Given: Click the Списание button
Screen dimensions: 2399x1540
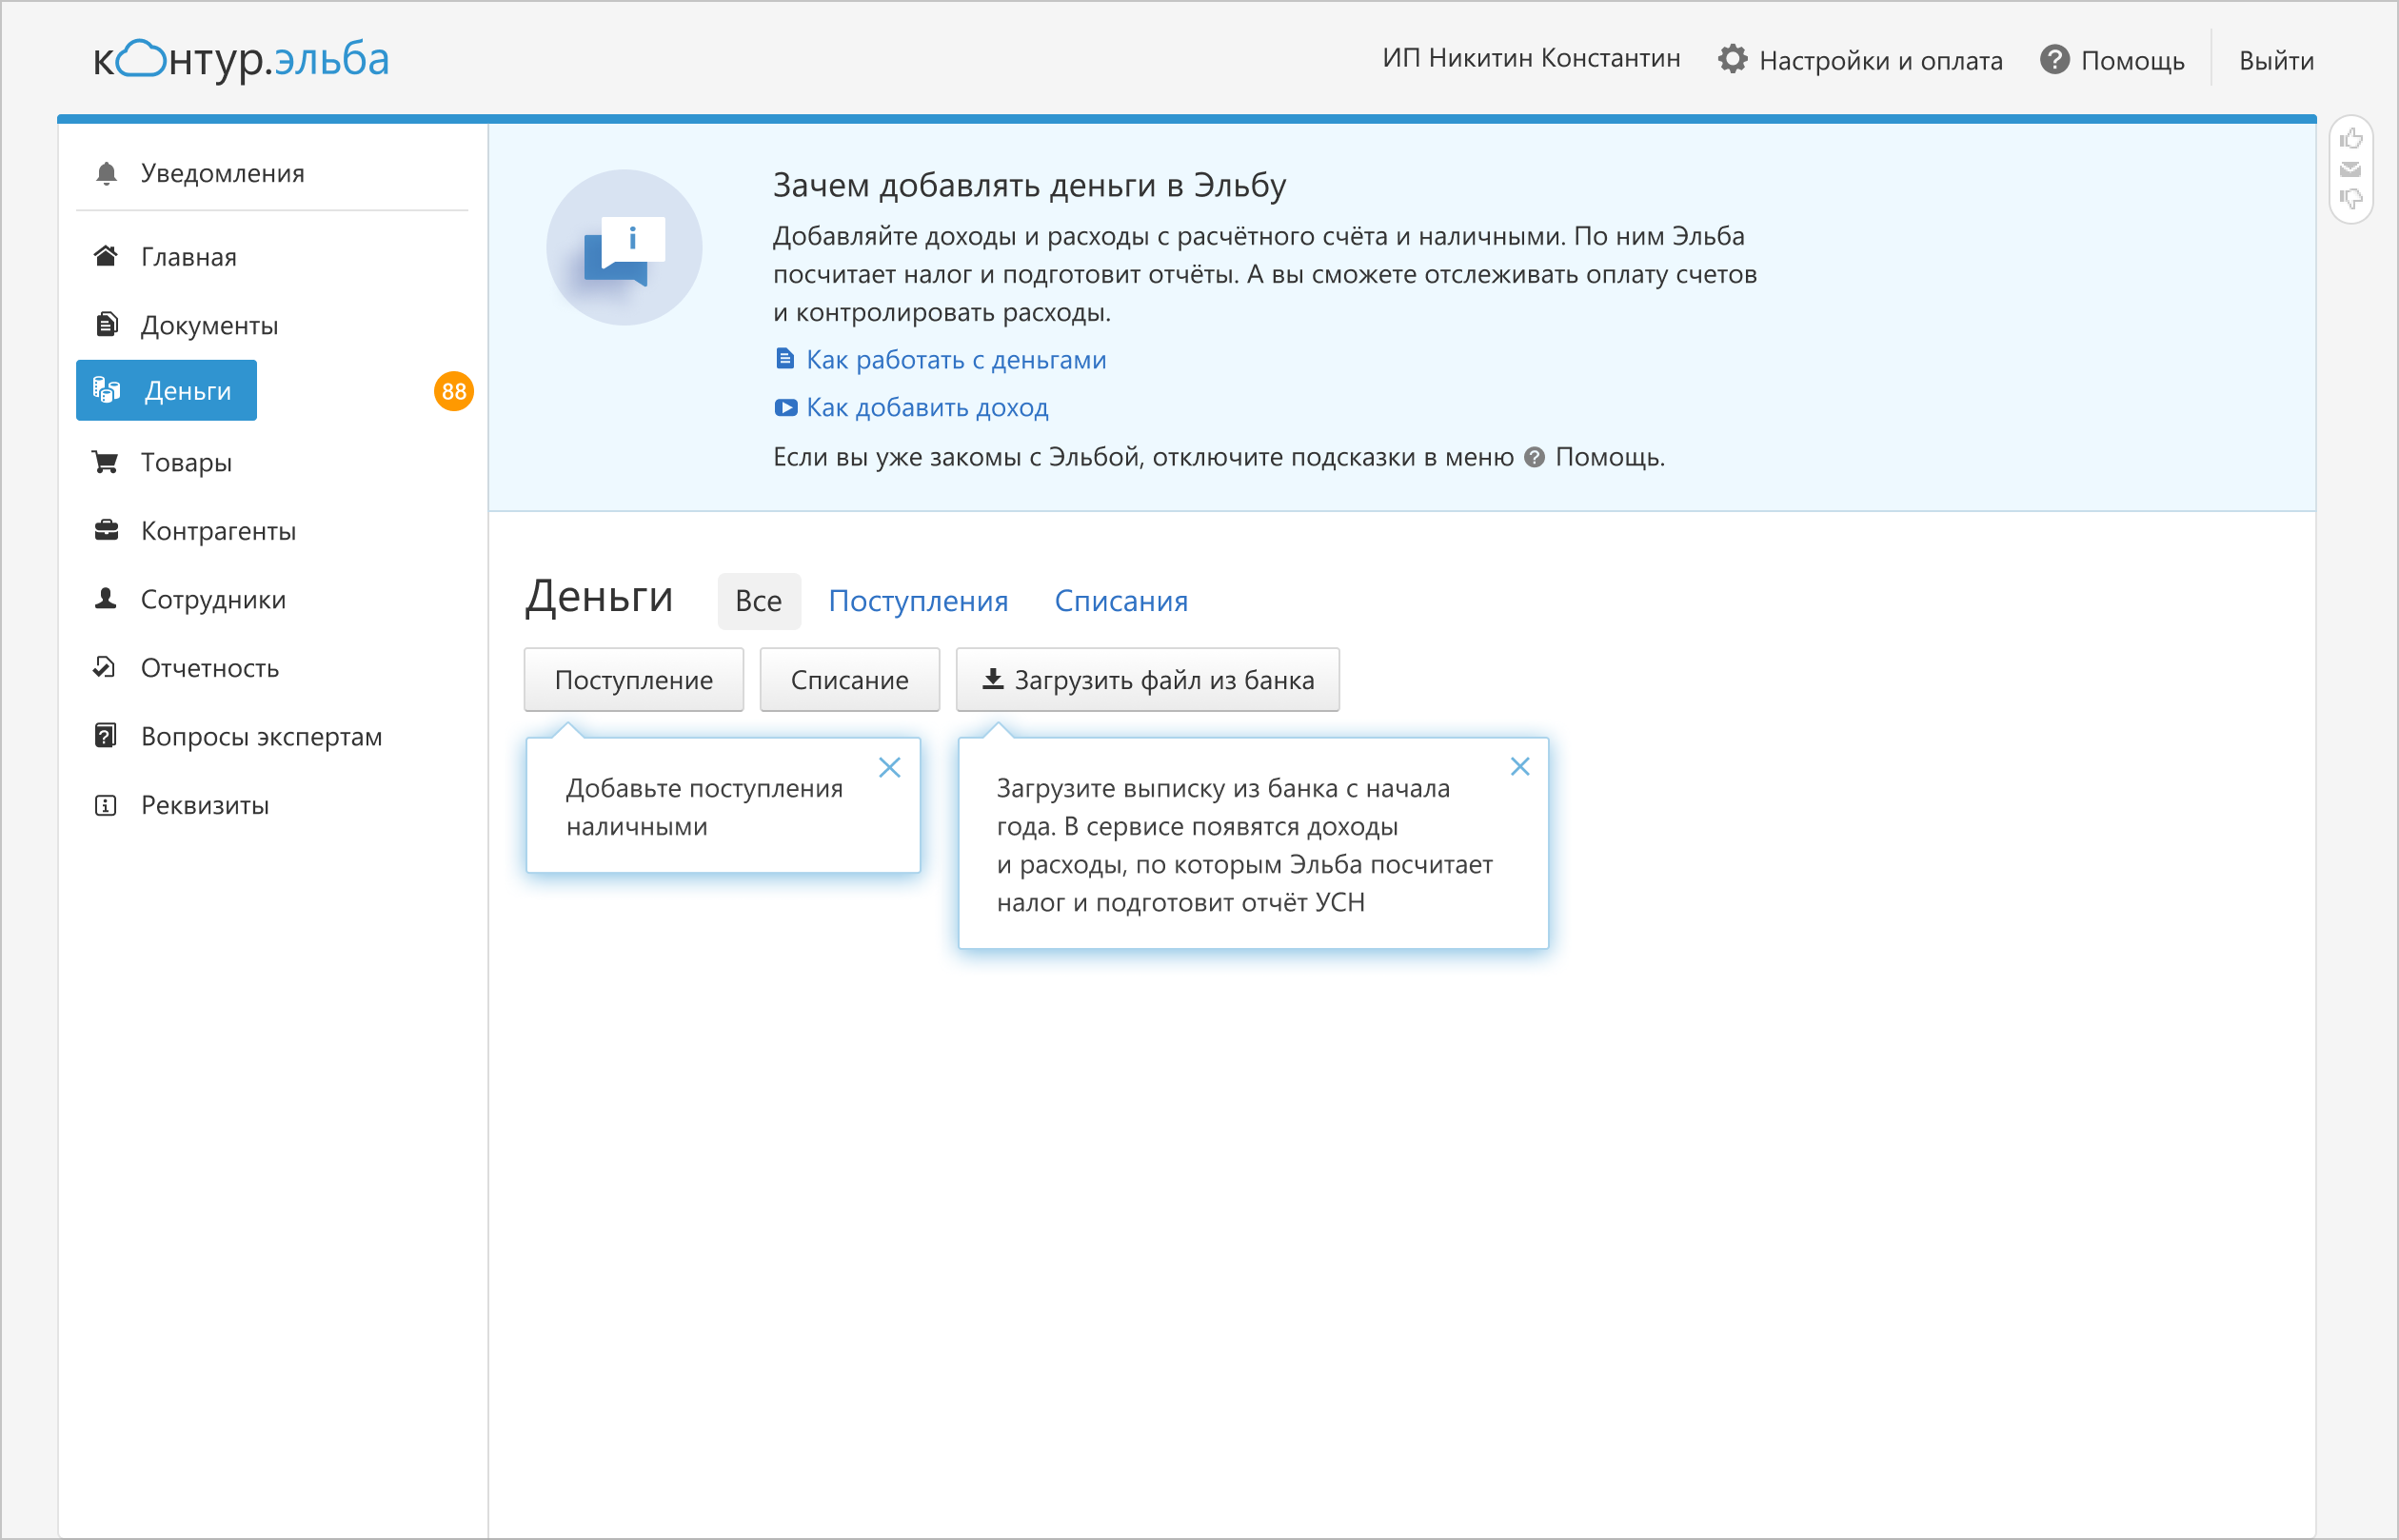Looking at the screenshot, I should pos(850,679).
